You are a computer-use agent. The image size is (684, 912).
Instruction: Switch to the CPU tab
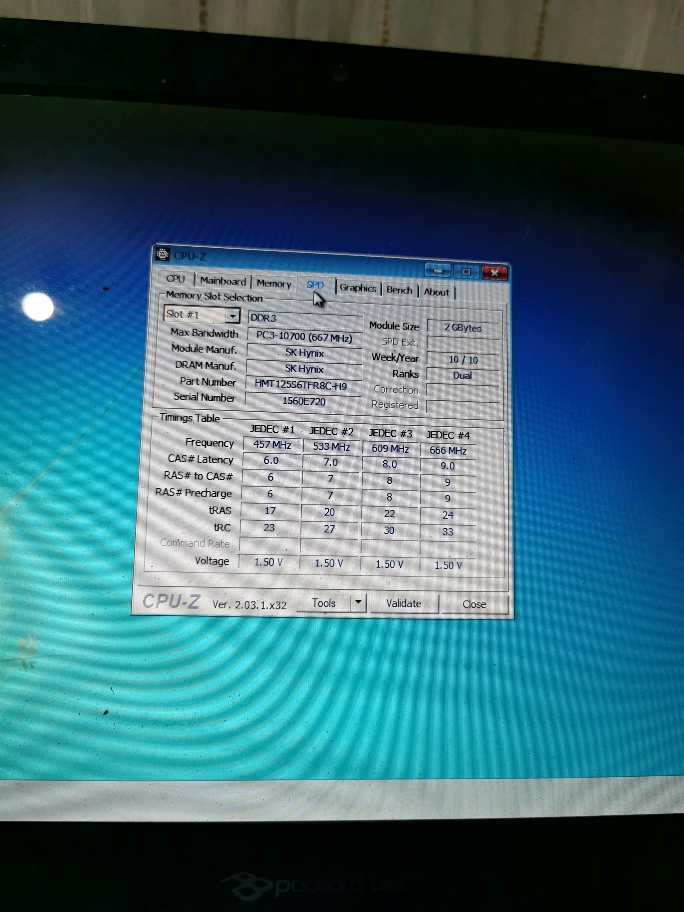pos(176,280)
